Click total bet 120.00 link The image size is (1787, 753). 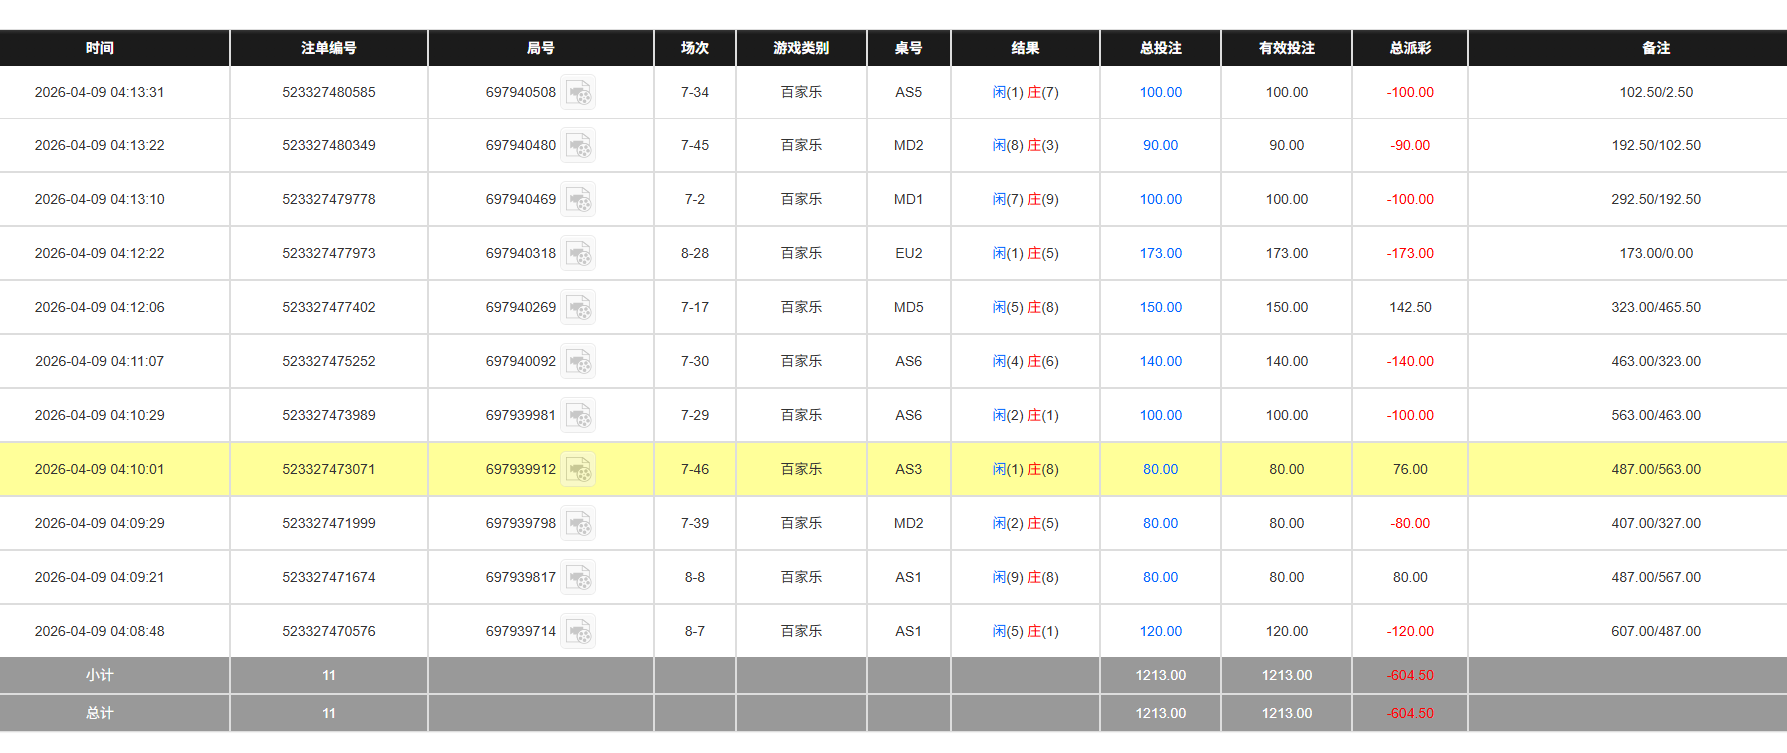tap(1161, 632)
